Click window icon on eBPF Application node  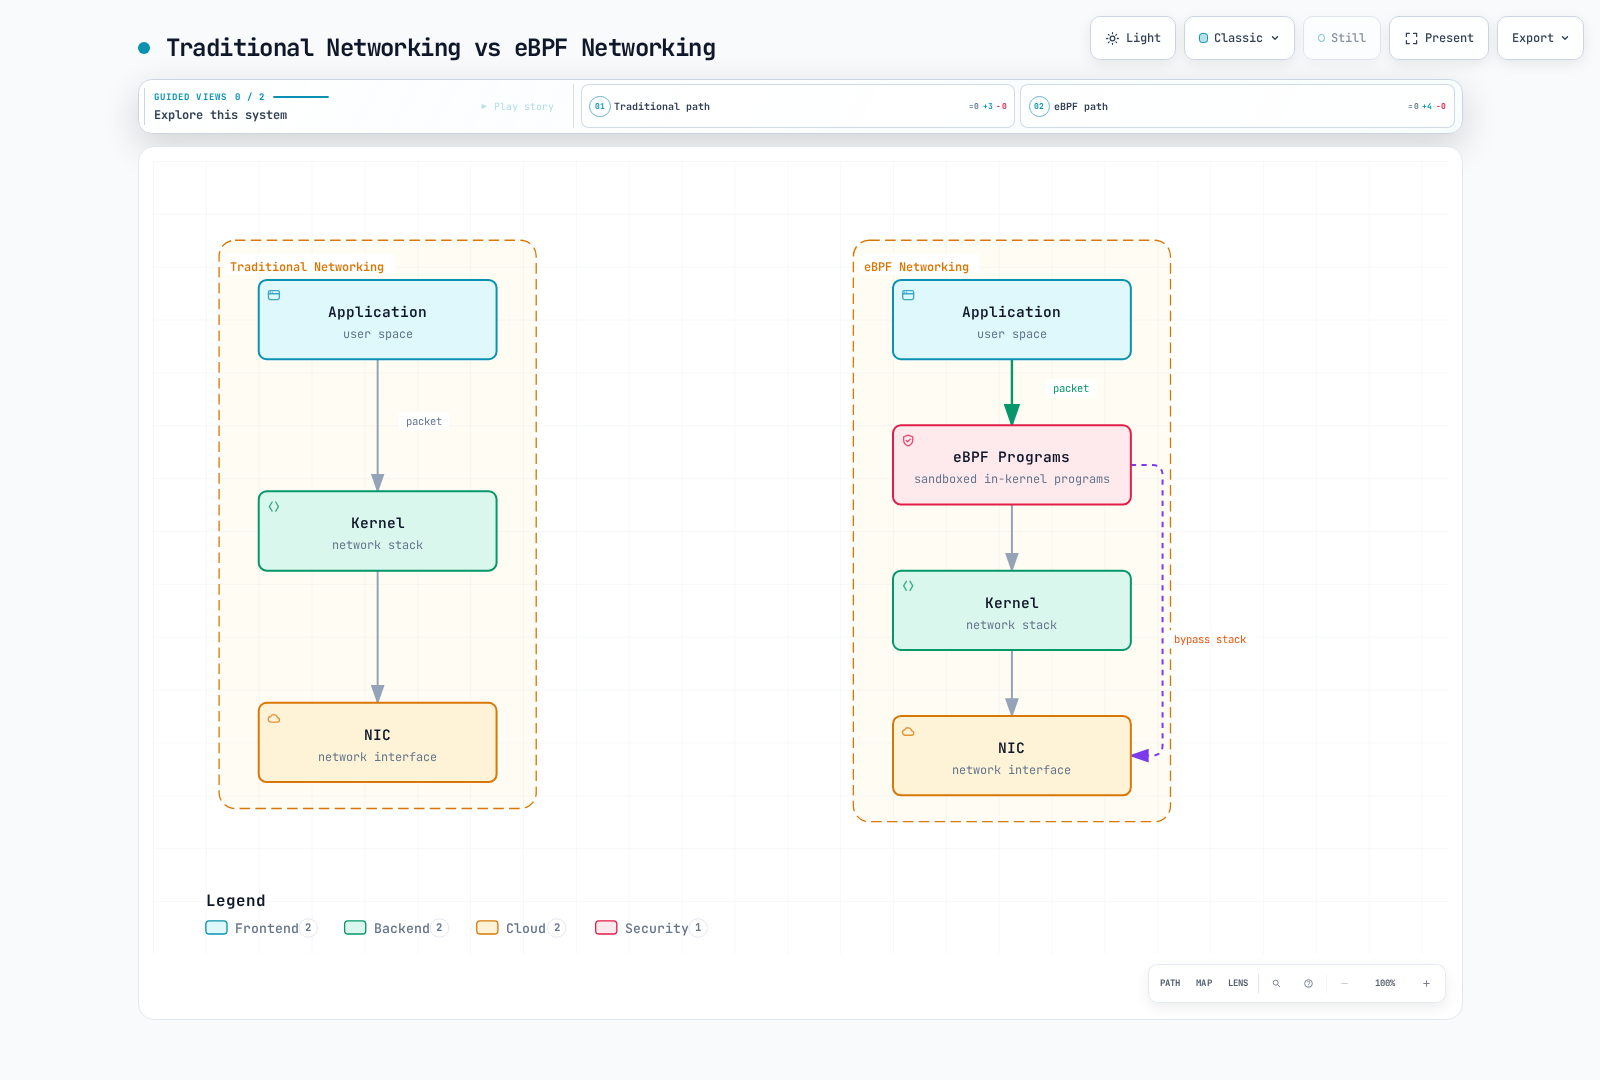pyautogui.click(x=908, y=295)
